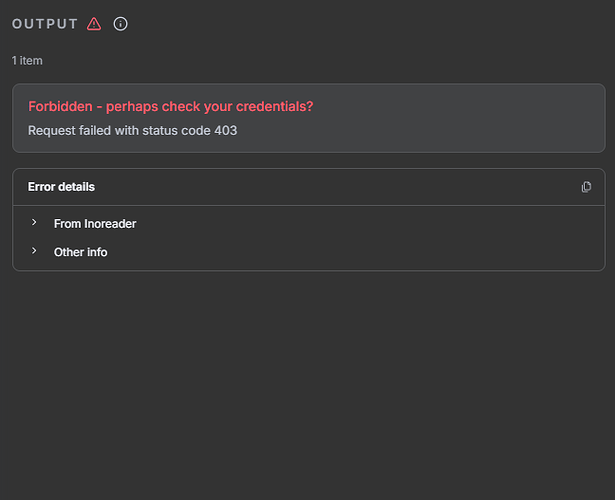Select the red Forbidden error title
Image resolution: width=615 pixels, height=500 pixels.
(x=170, y=106)
